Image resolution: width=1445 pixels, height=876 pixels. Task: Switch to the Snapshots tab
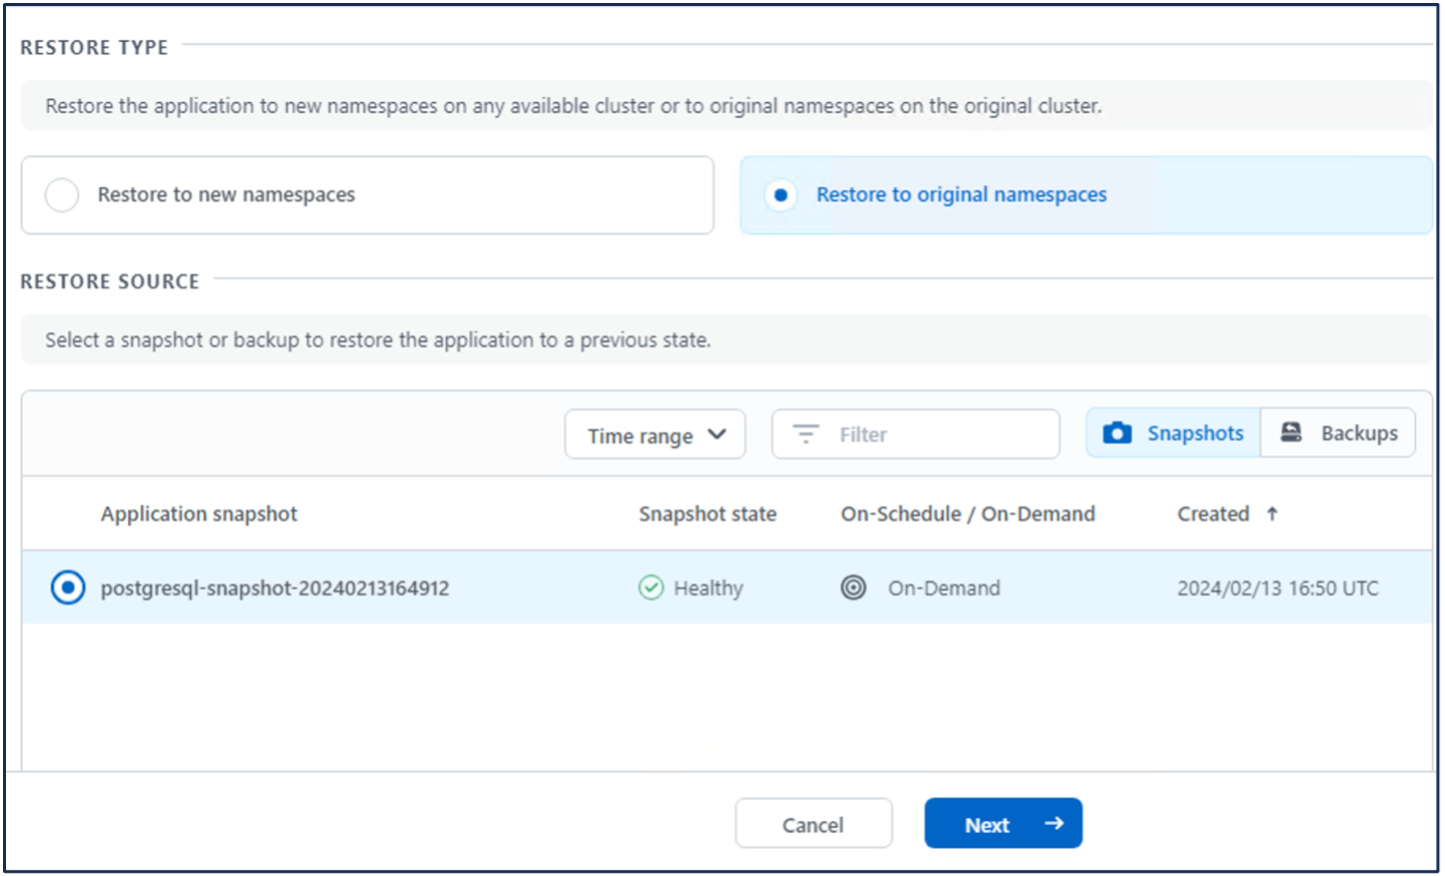click(1174, 433)
